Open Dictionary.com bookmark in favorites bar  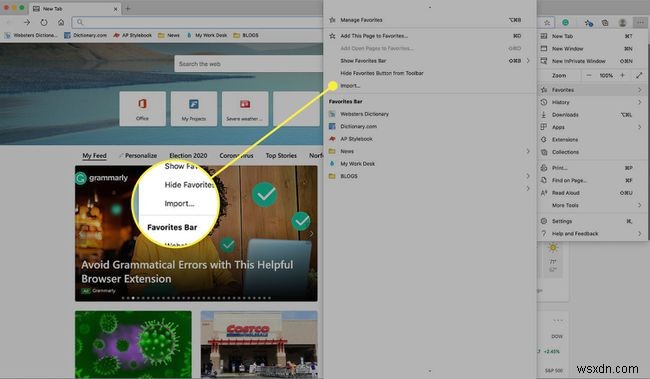point(86,35)
